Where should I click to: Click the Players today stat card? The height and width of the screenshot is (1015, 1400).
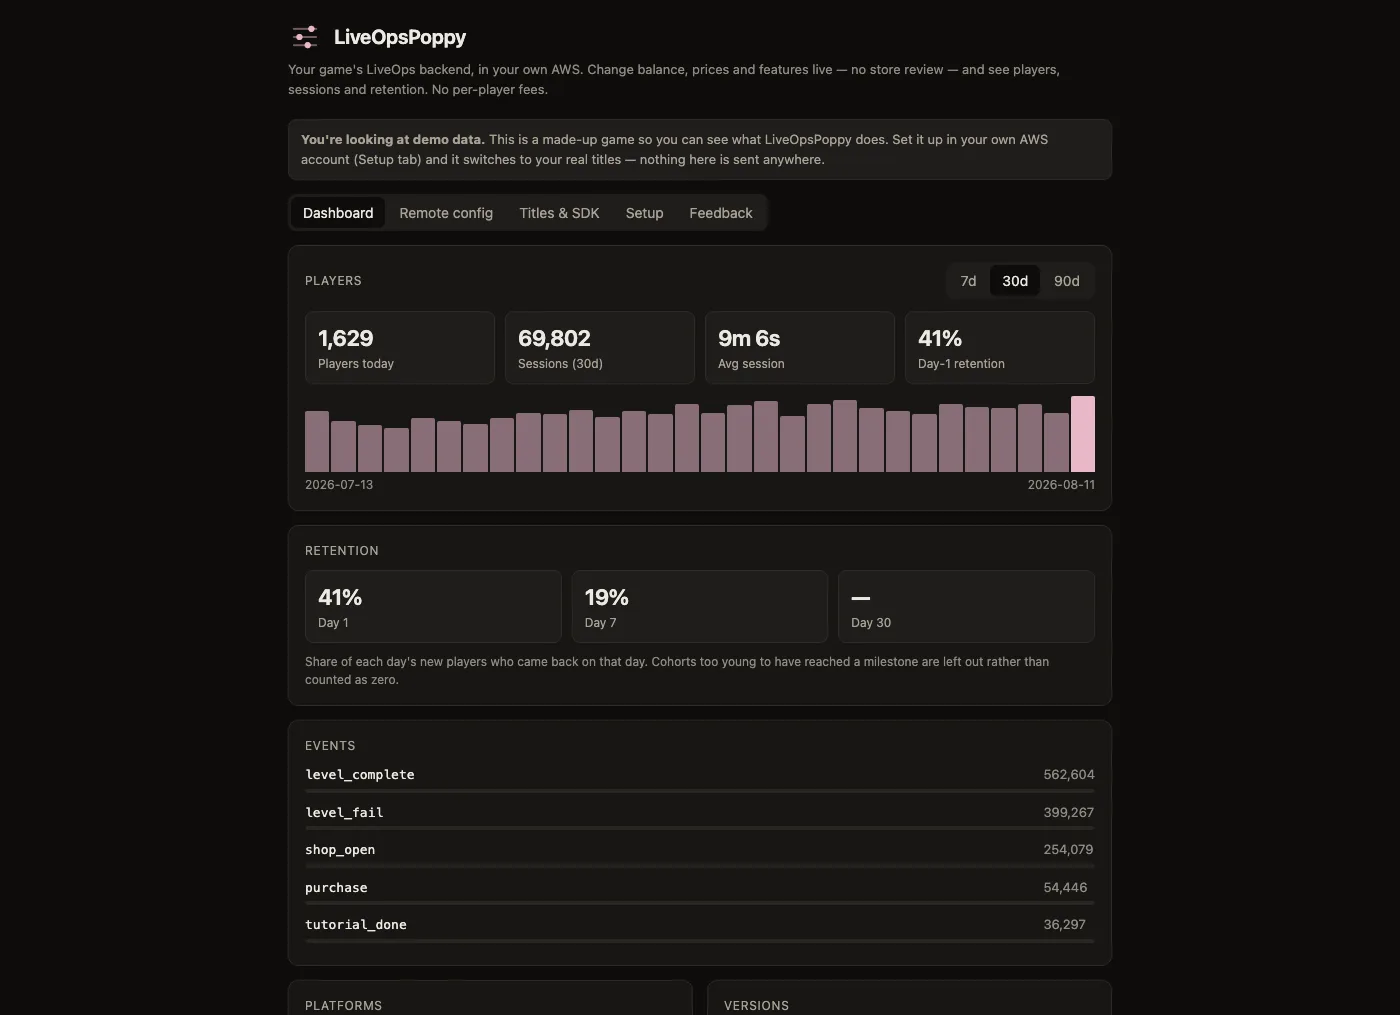pos(400,348)
